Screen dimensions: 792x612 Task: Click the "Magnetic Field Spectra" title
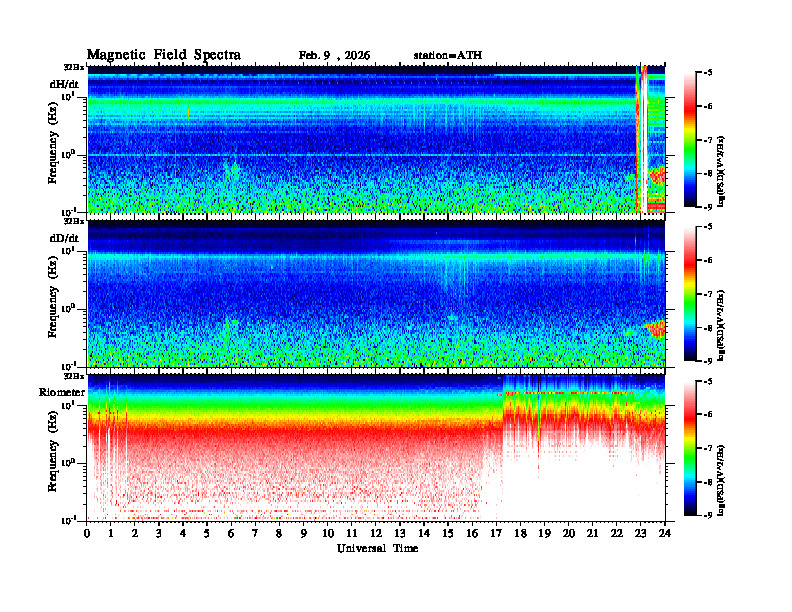pos(164,55)
